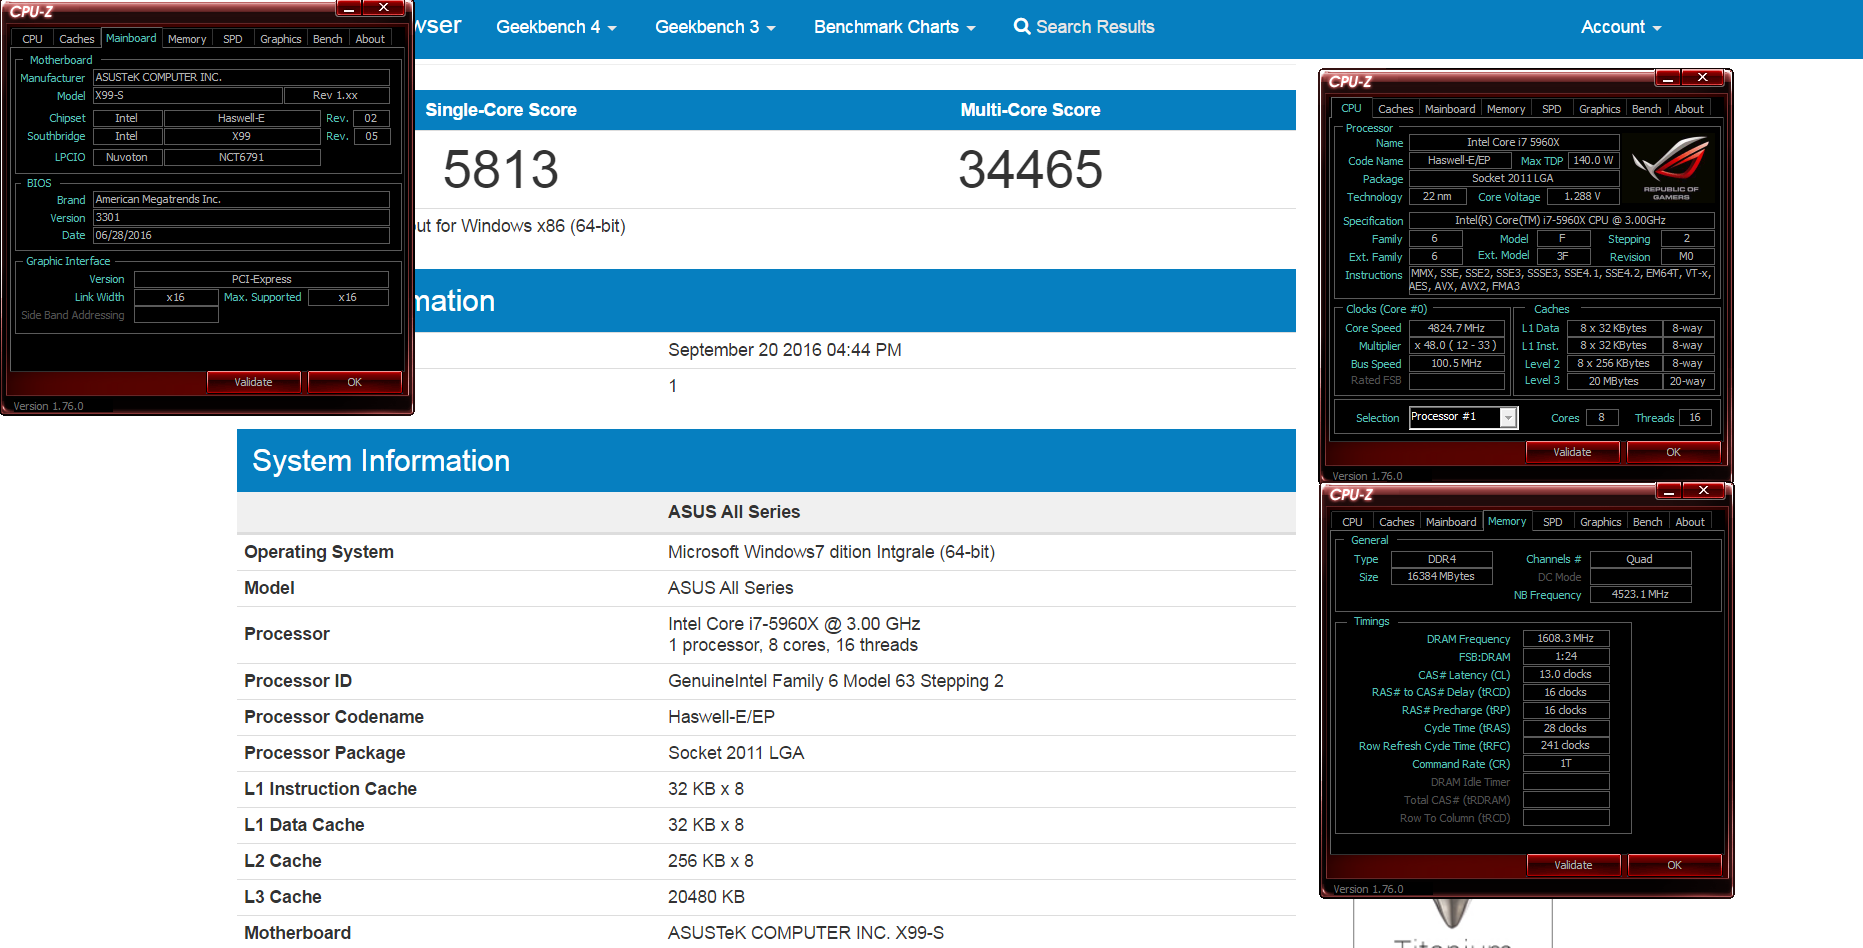
Task: Select Mainboard tab in Memory CPU-Z window
Action: 1451,522
